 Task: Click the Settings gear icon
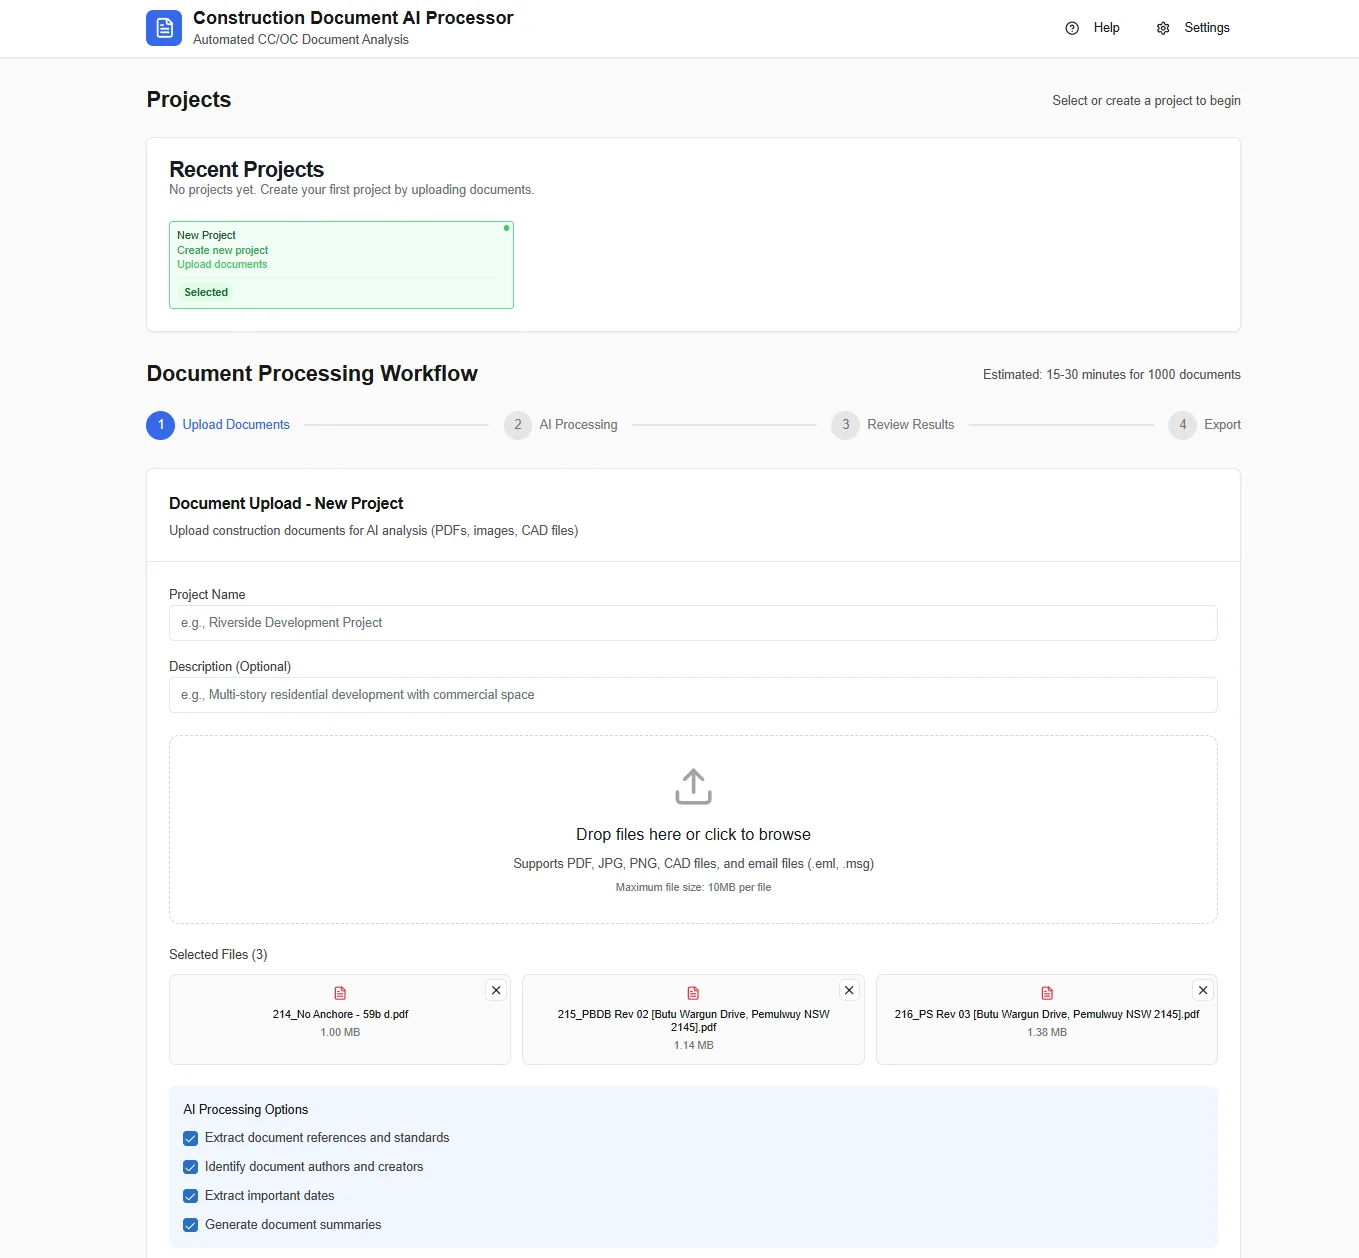[1163, 28]
